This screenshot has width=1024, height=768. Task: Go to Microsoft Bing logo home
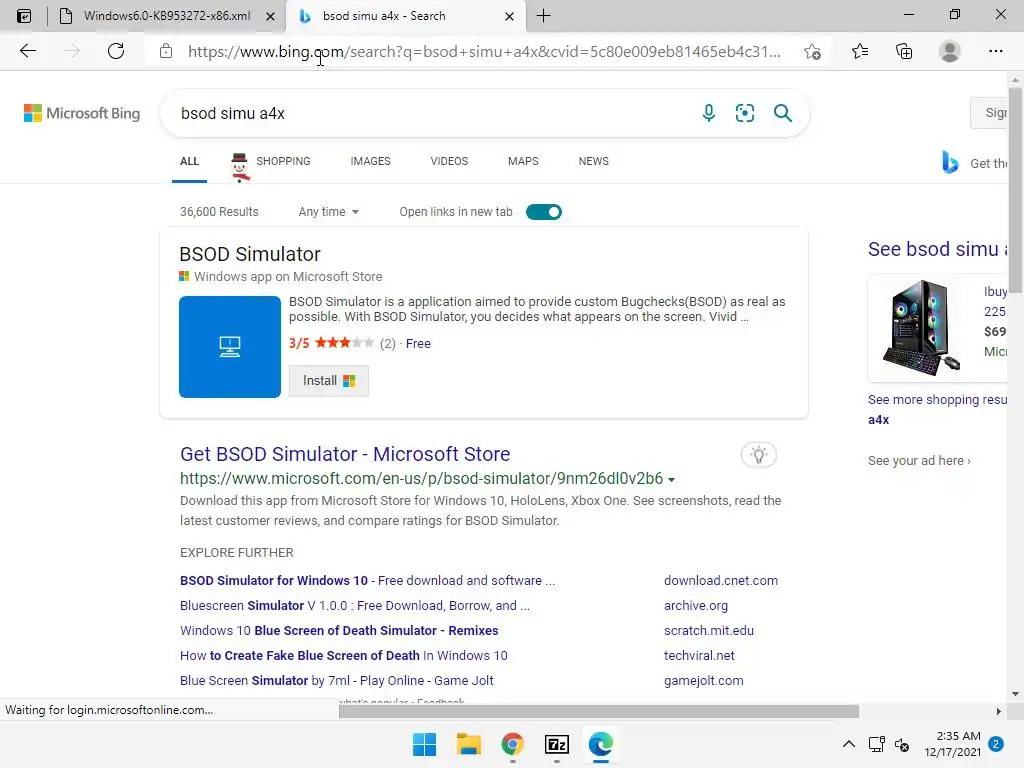click(82, 113)
